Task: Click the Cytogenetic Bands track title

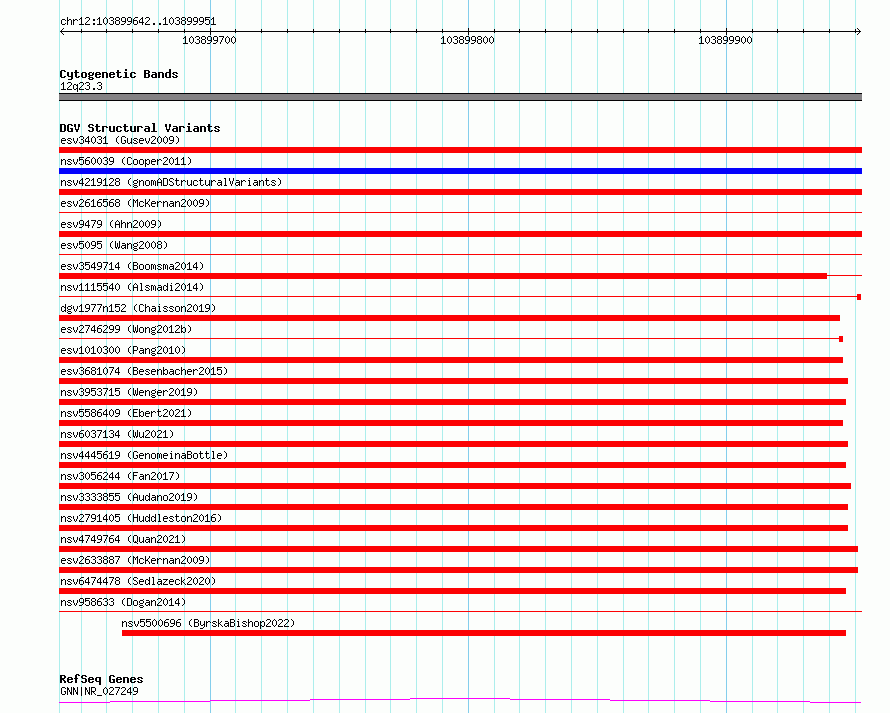Action: (x=119, y=74)
